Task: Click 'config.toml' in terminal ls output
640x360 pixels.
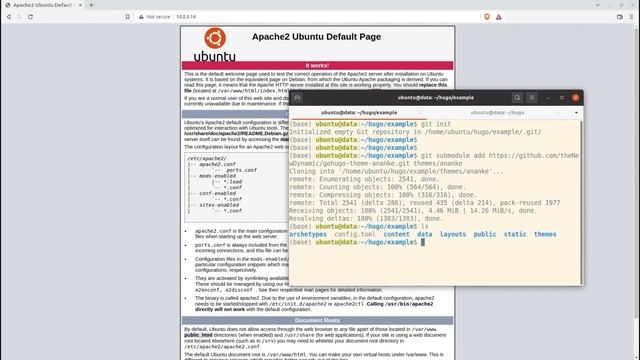Action: (x=355, y=234)
